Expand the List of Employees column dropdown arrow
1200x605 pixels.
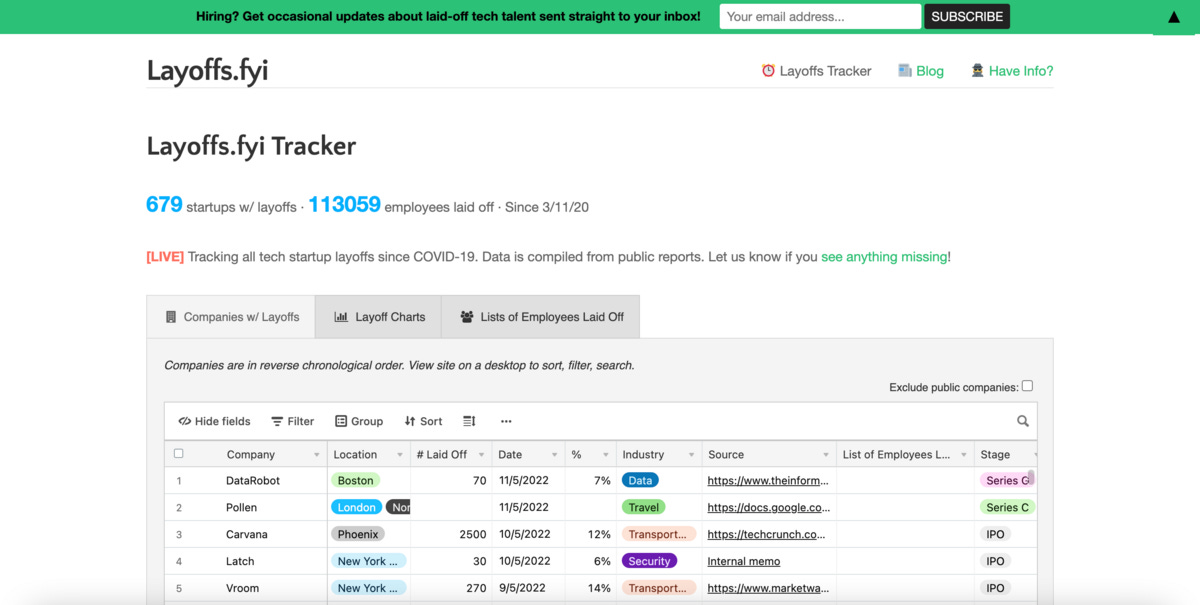coord(964,455)
